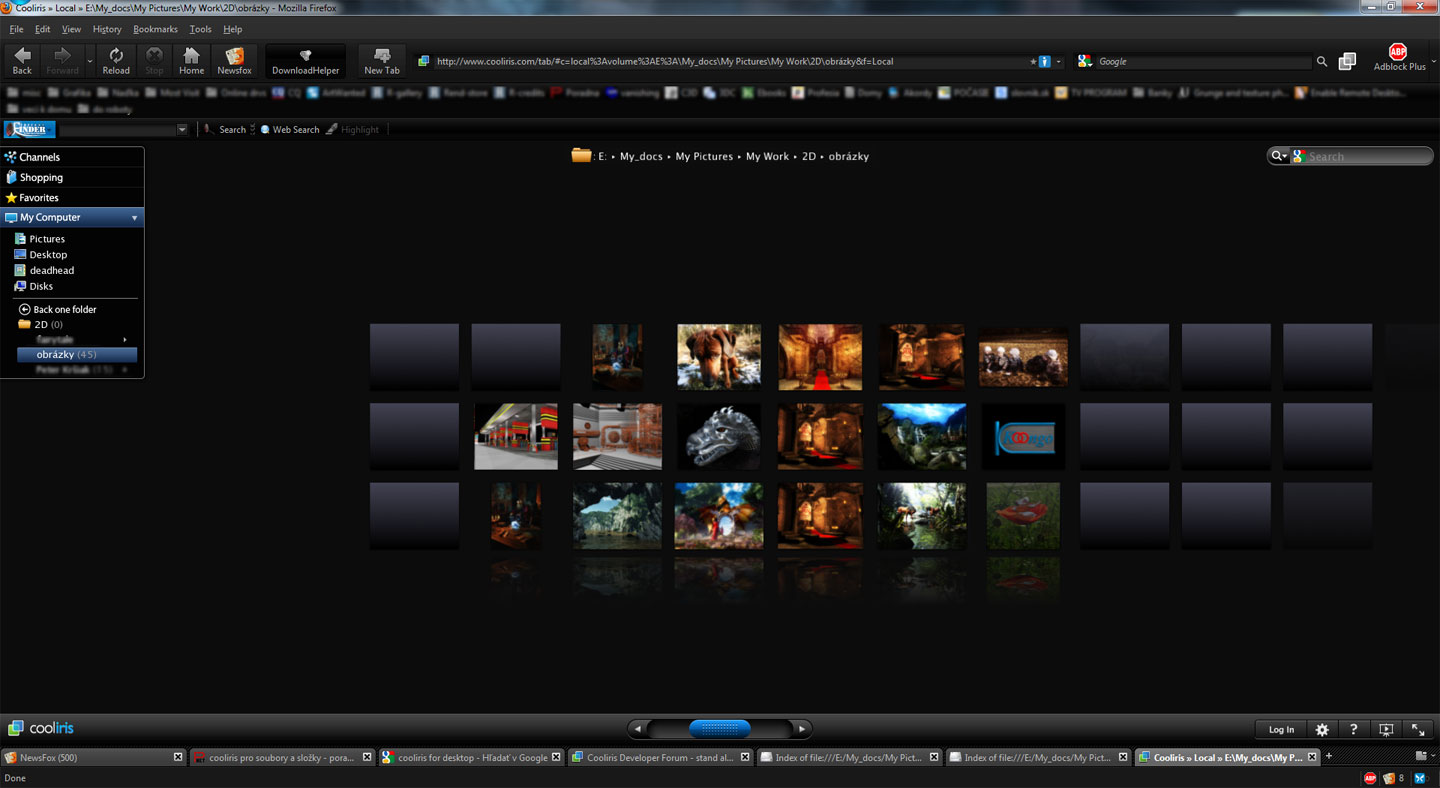The image size is (1440, 788).
Task: Enter Cooliris fullscreen mode
Action: point(1418,730)
